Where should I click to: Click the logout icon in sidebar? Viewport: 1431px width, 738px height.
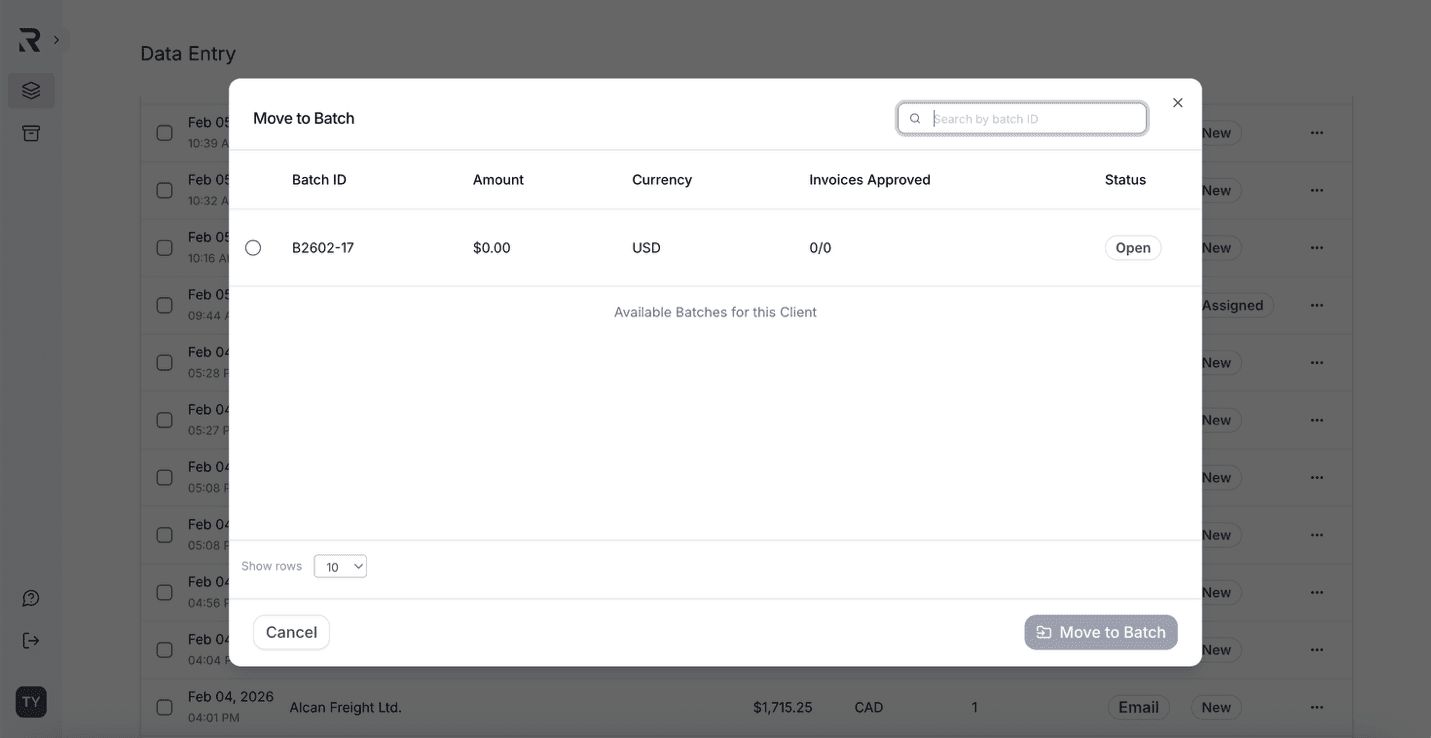pyautogui.click(x=31, y=640)
